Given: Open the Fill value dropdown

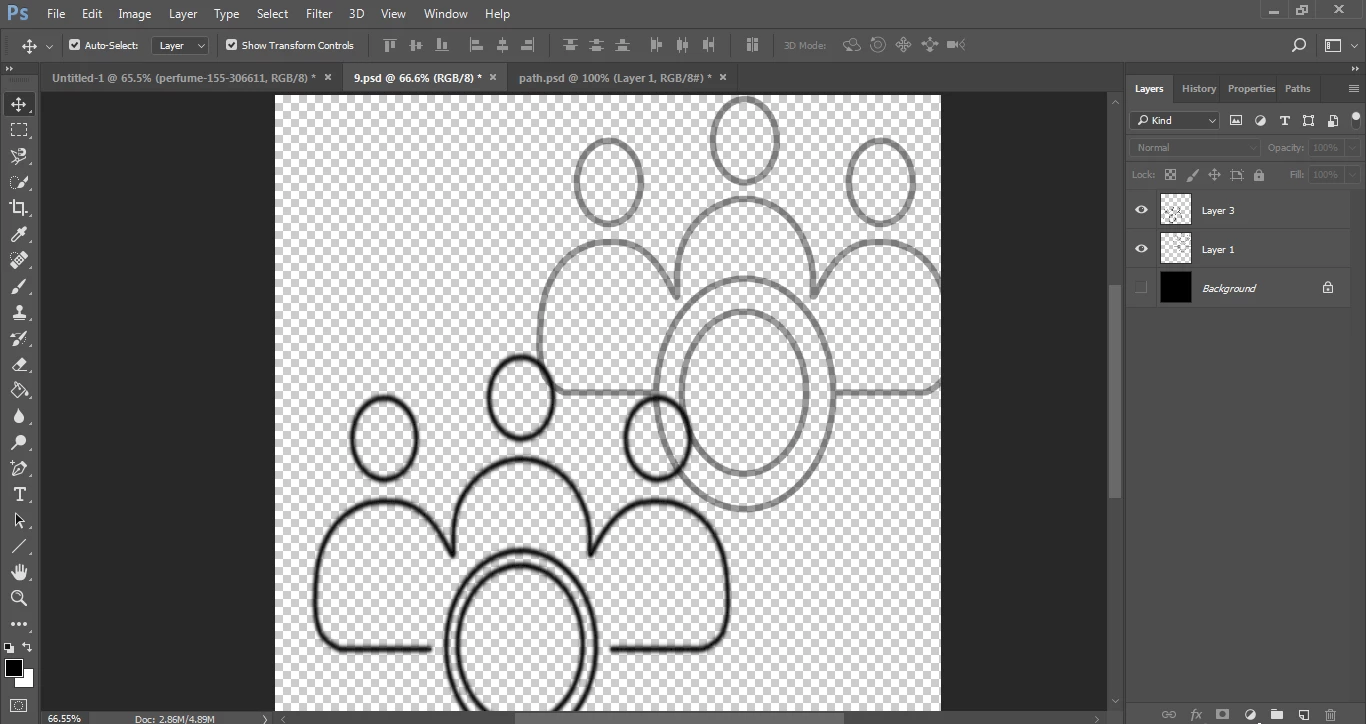Looking at the screenshot, I should [x=1353, y=175].
